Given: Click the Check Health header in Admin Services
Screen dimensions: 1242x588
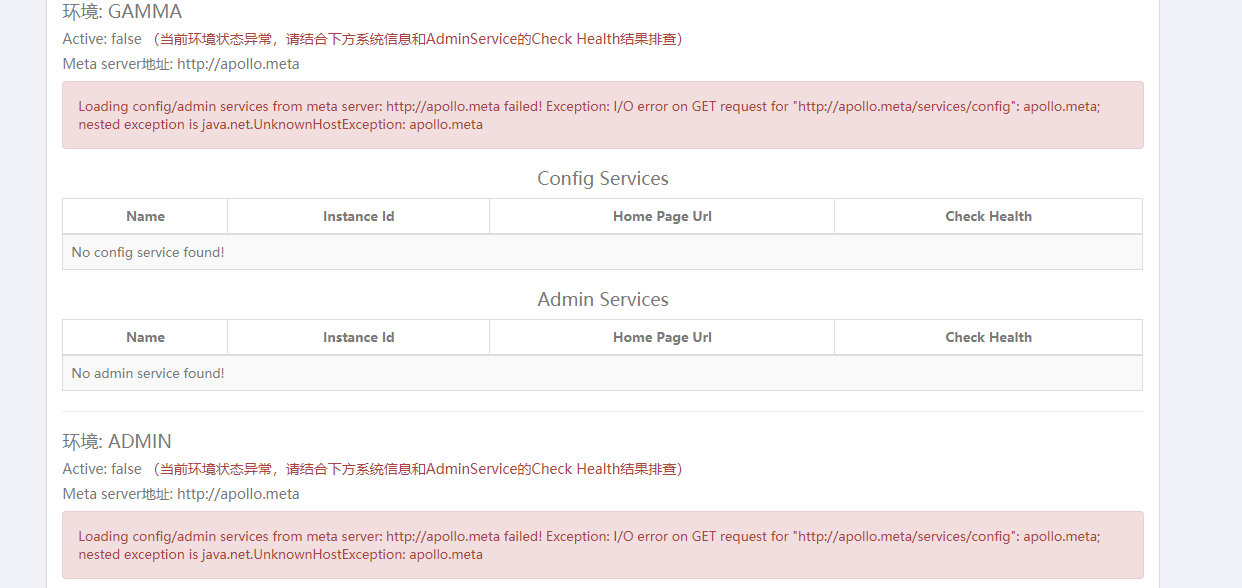Looking at the screenshot, I should click(x=988, y=337).
